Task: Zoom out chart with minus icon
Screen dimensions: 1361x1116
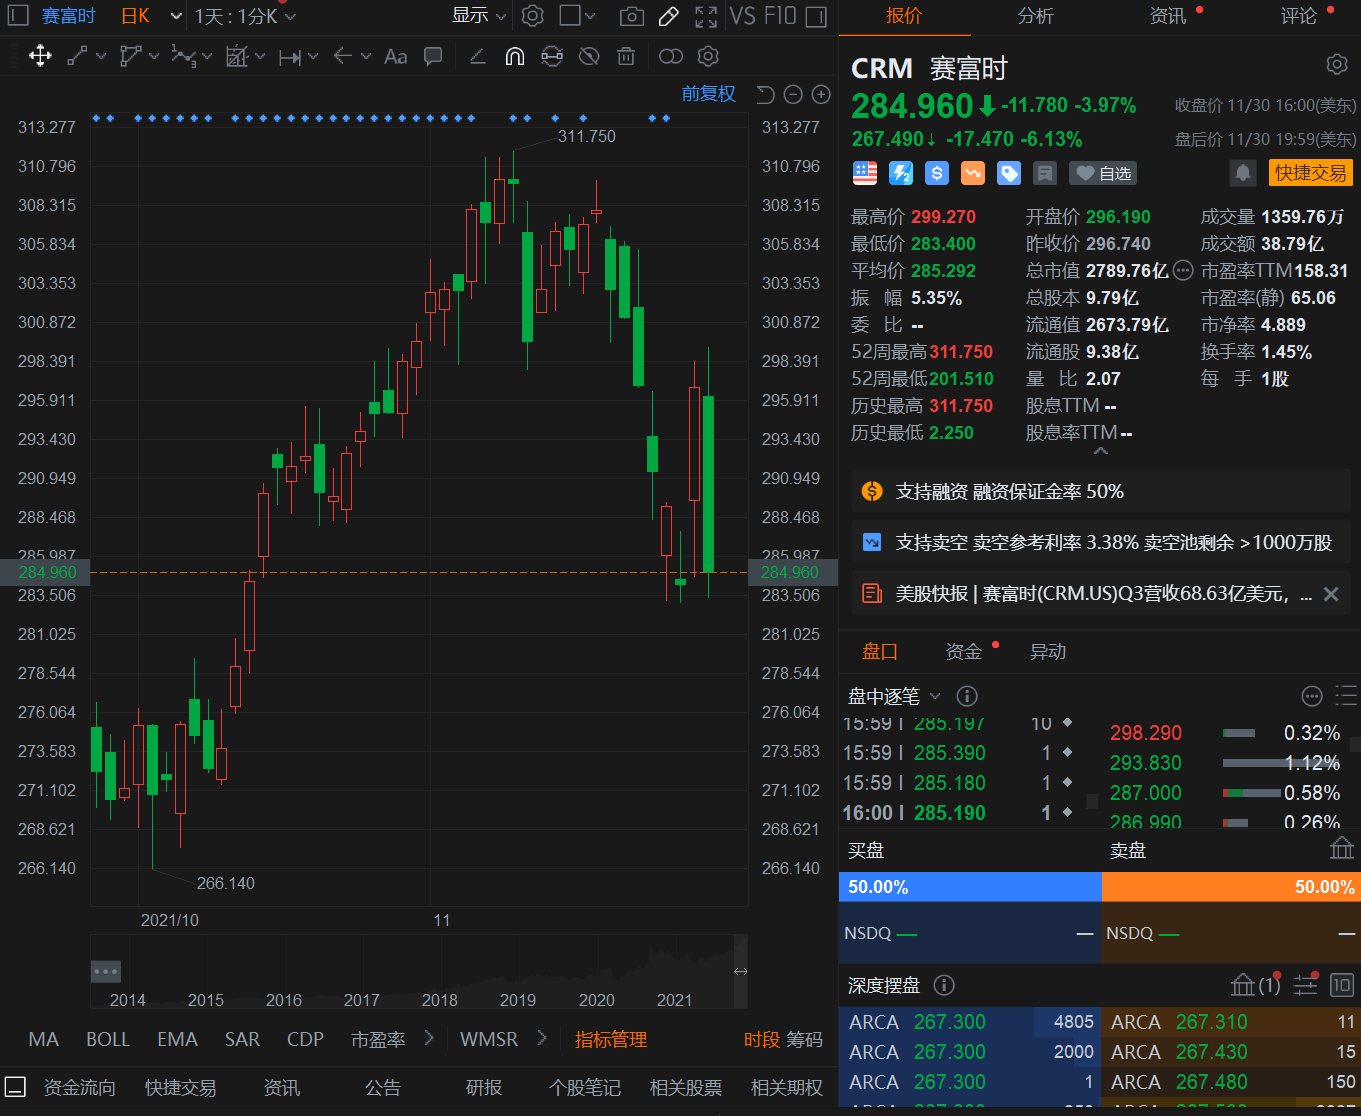Action: 793,94
